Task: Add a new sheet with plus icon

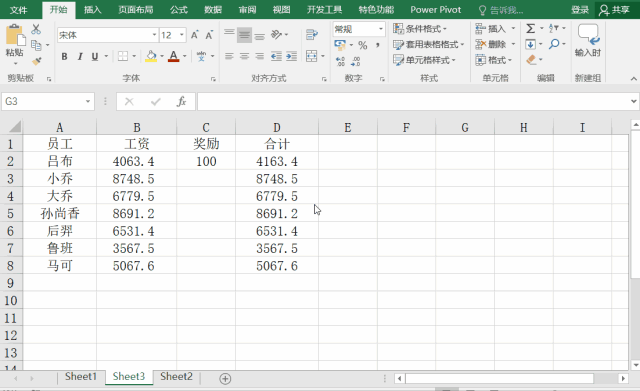Action: click(225, 379)
